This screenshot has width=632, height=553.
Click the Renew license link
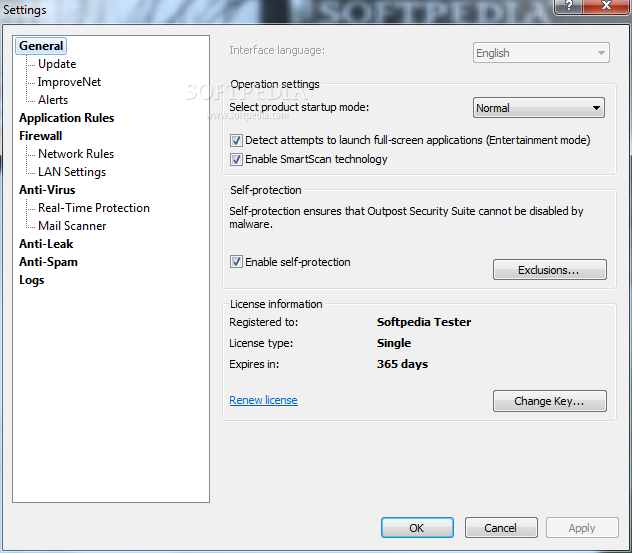264,400
